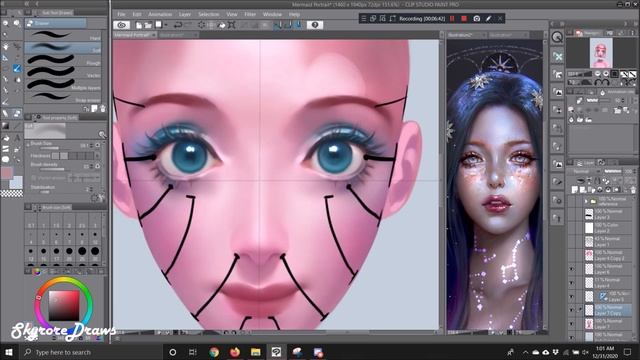Screen dimensions: 640x360
Task: Open the File menu
Action: coord(121,14)
